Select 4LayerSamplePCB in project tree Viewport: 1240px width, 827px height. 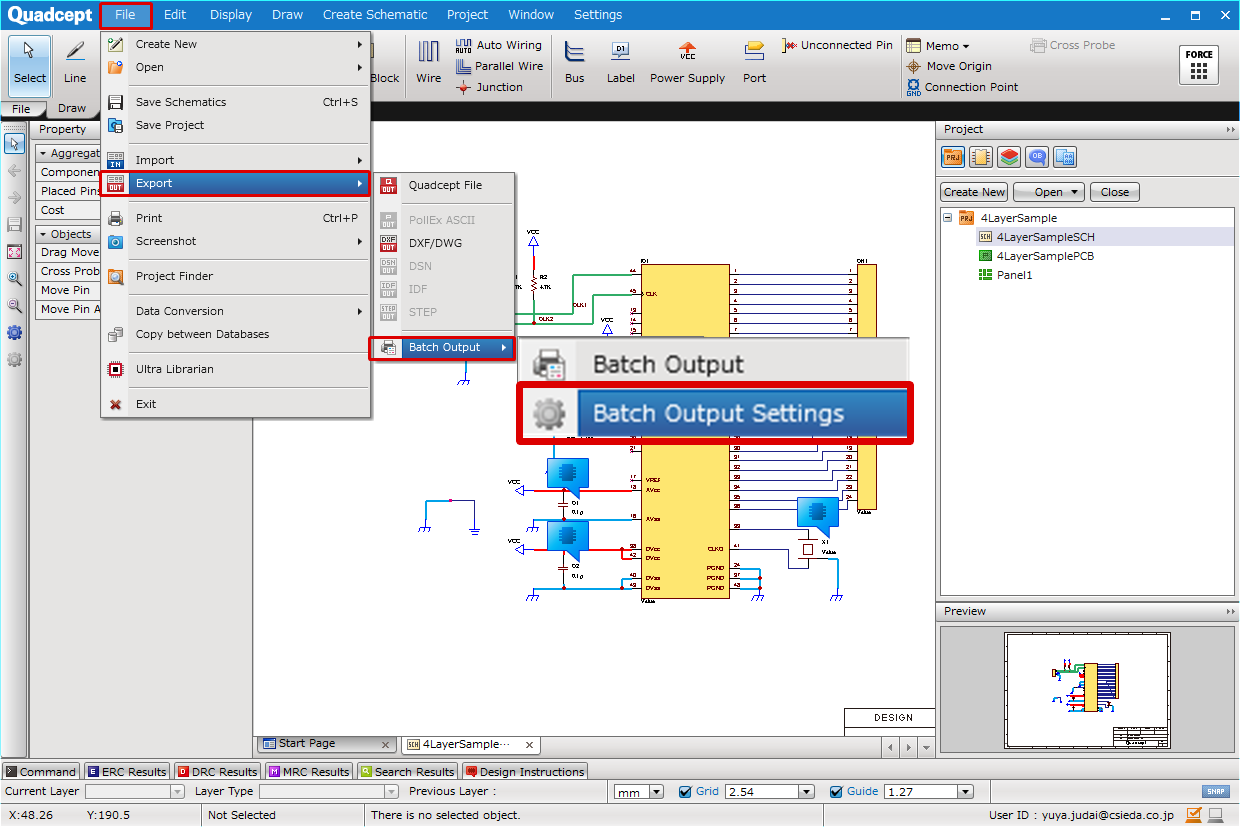1045,256
